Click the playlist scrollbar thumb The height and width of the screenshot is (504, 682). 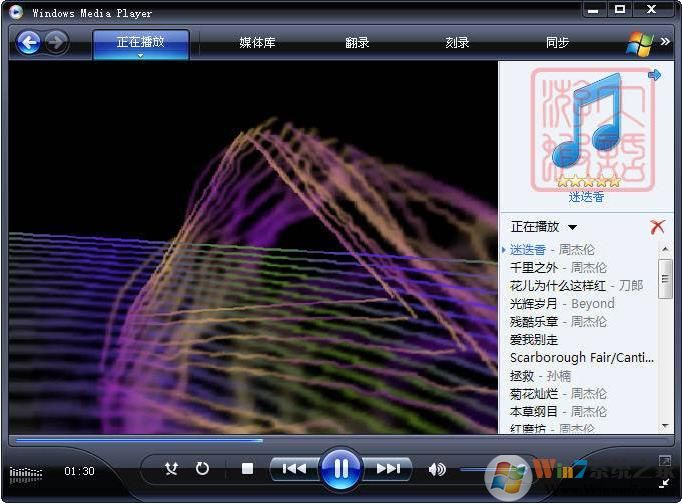[x=665, y=279]
